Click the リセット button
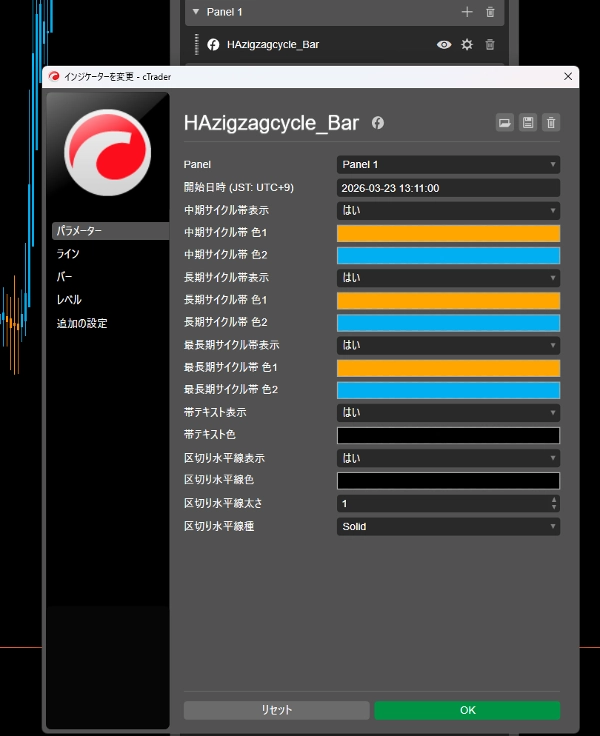600x736 pixels. point(277,710)
